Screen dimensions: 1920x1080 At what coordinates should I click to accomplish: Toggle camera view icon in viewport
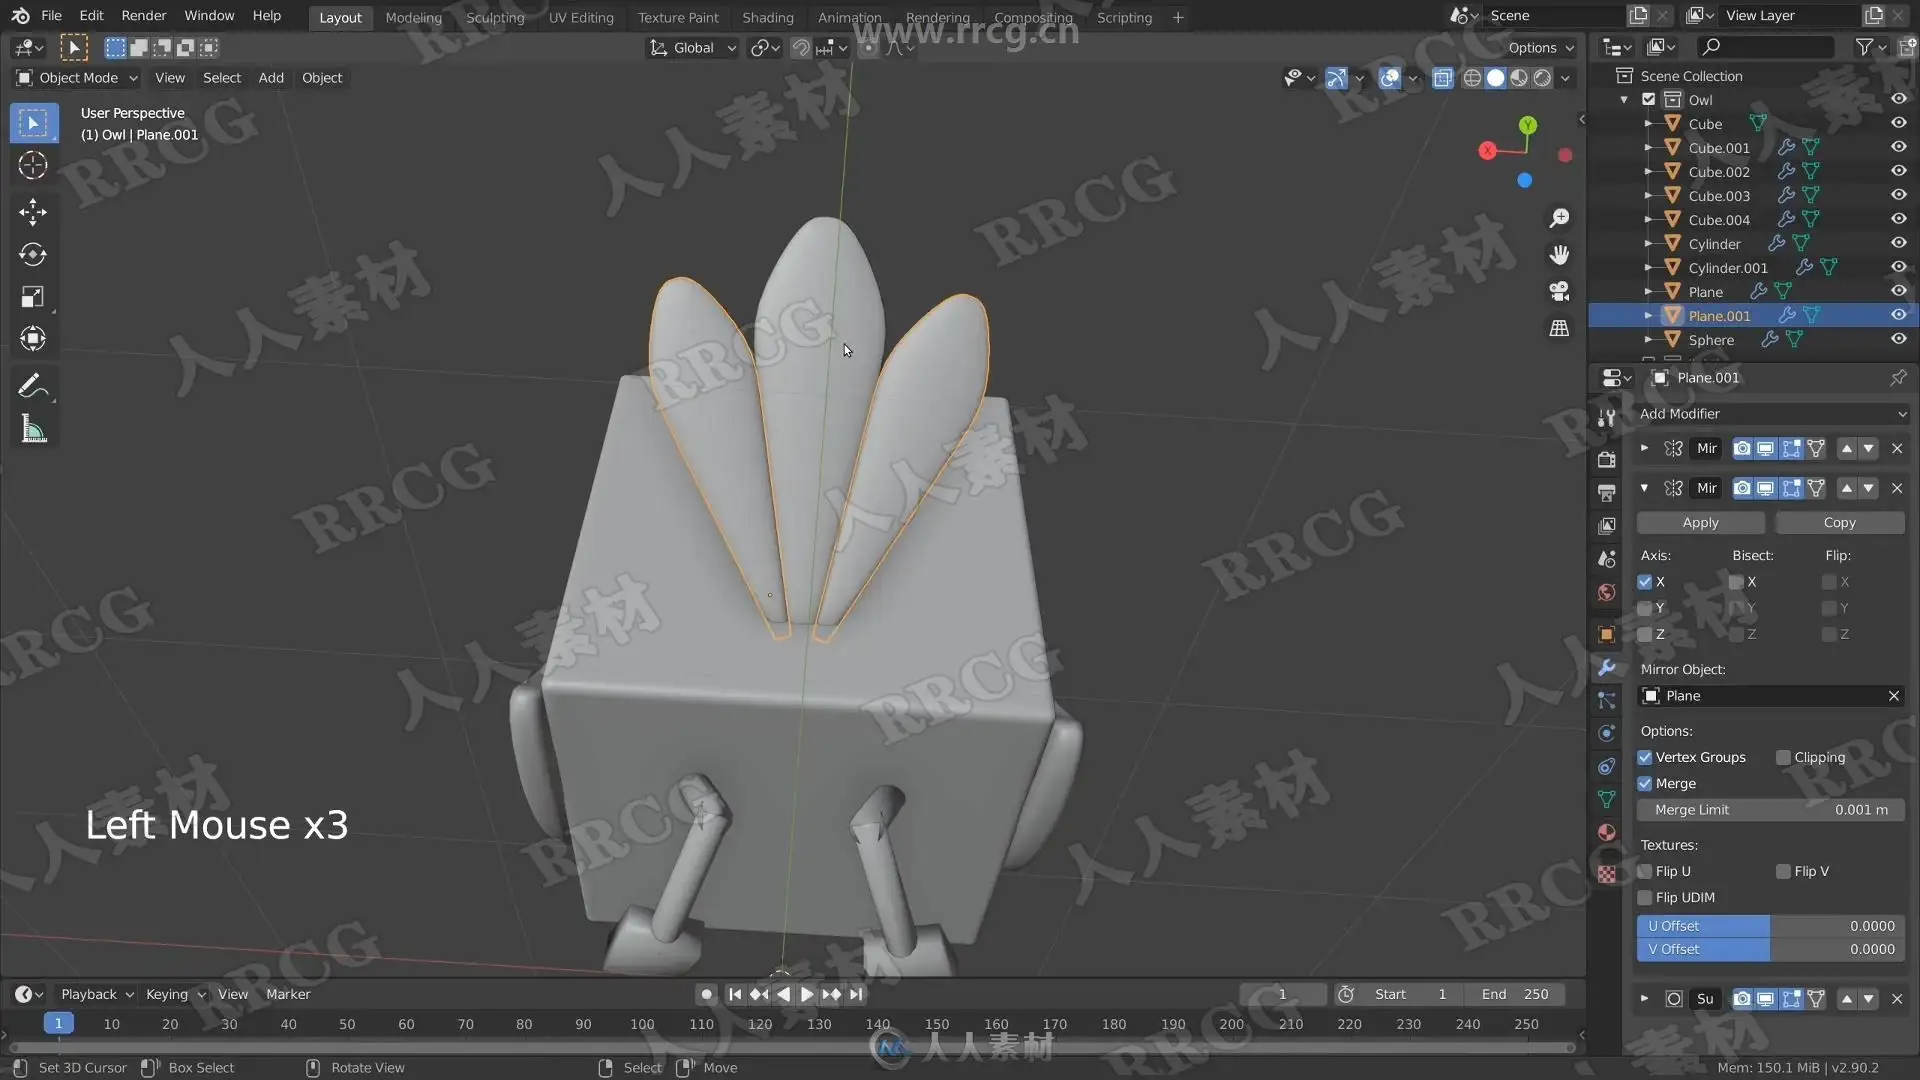(1559, 291)
